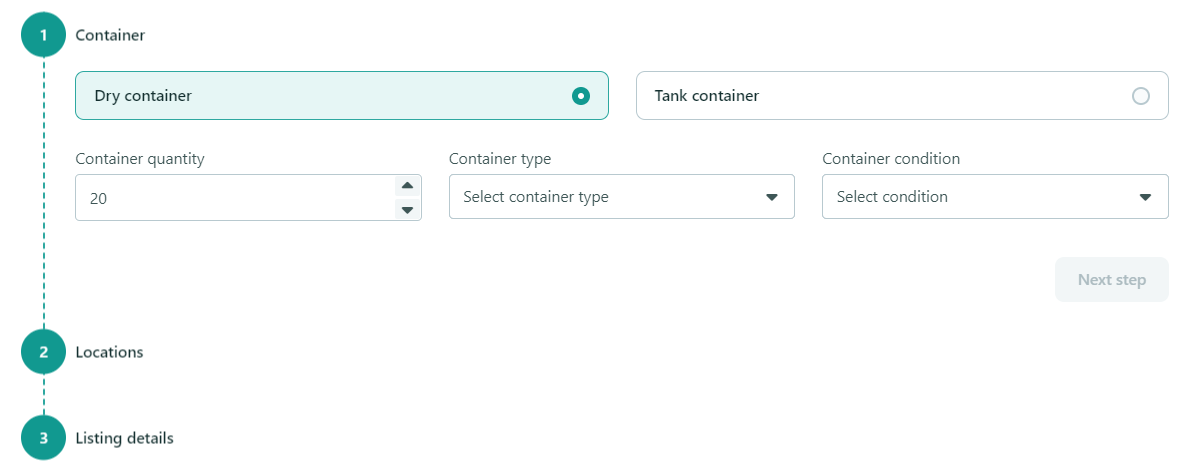The image size is (1198, 470).
Task: Go to the Locations step label
Action: [109, 352]
